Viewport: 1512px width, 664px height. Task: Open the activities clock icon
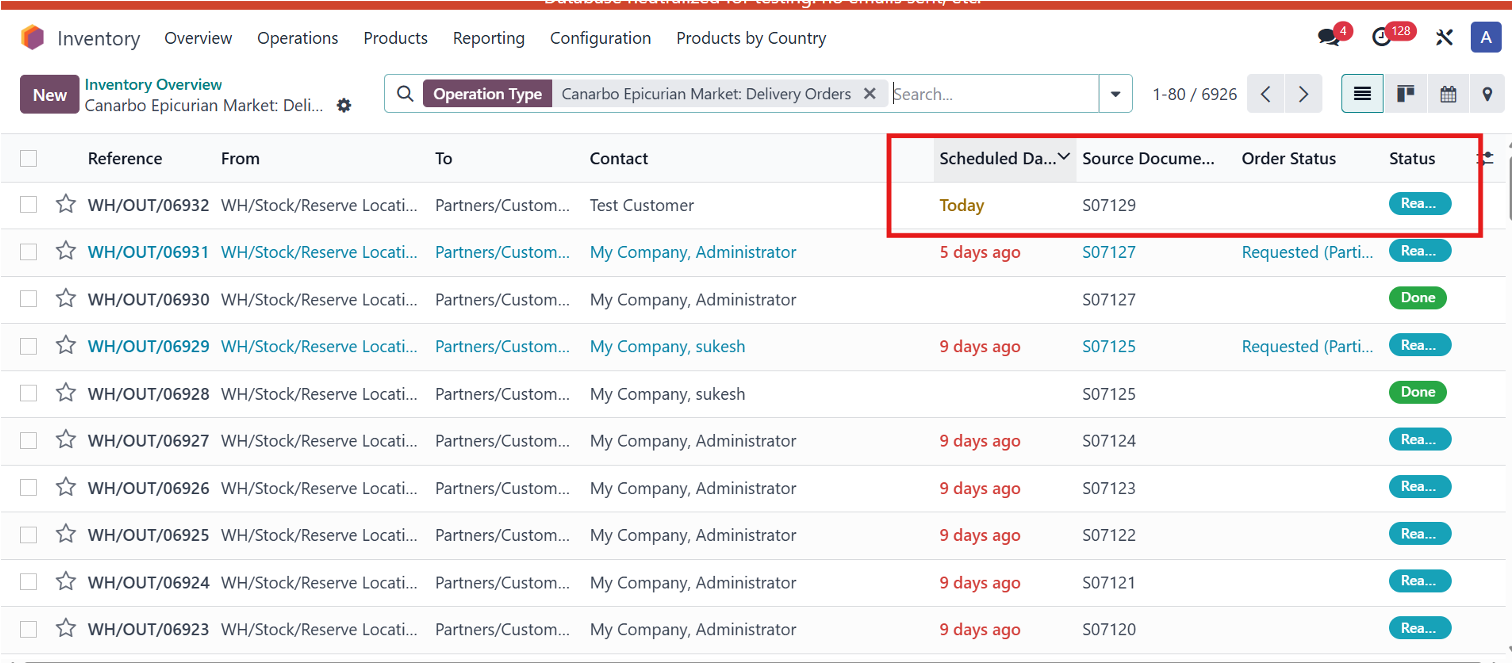(x=1382, y=38)
